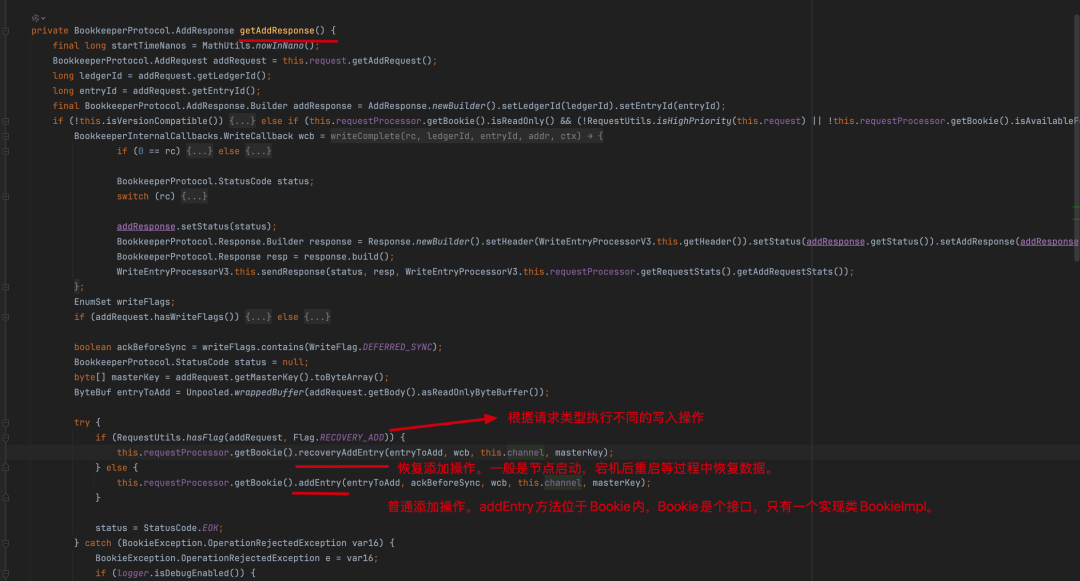Collapse the RECOVERY_ADD if block gutter marker
Image resolution: width=1080 pixels, height=581 pixels.
(x=6, y=438)
